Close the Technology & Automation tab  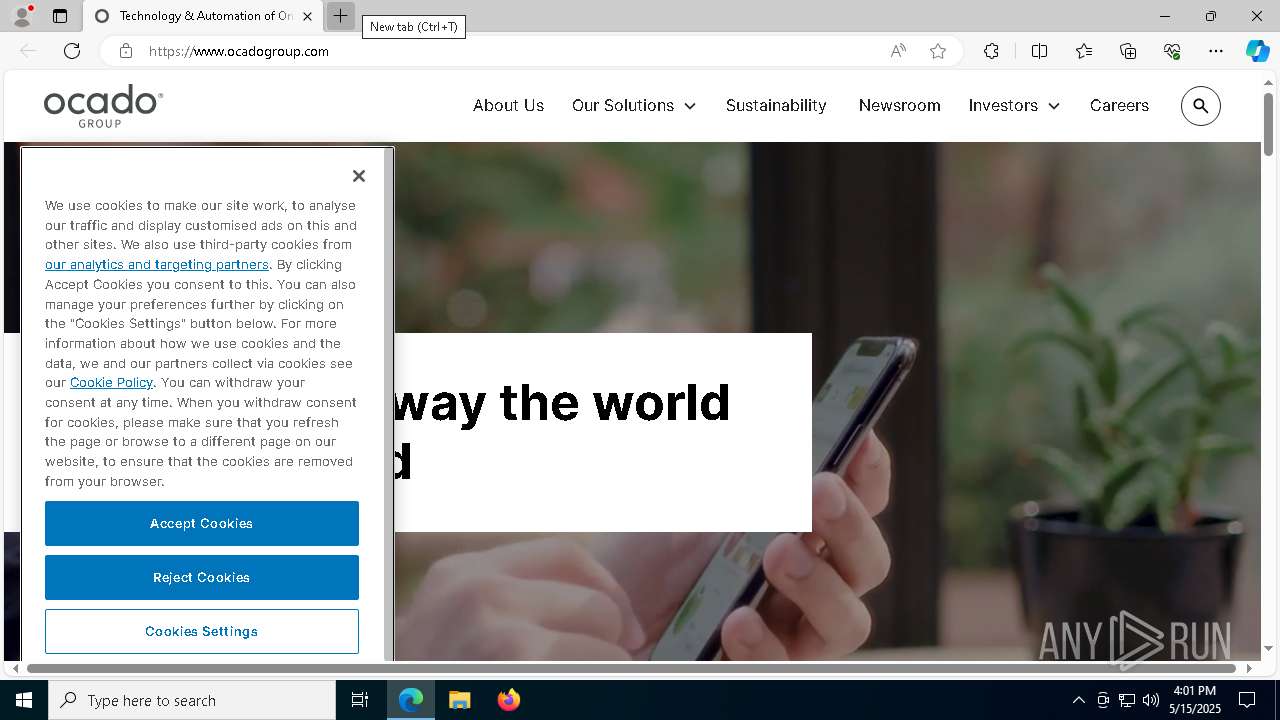[307, 16]
